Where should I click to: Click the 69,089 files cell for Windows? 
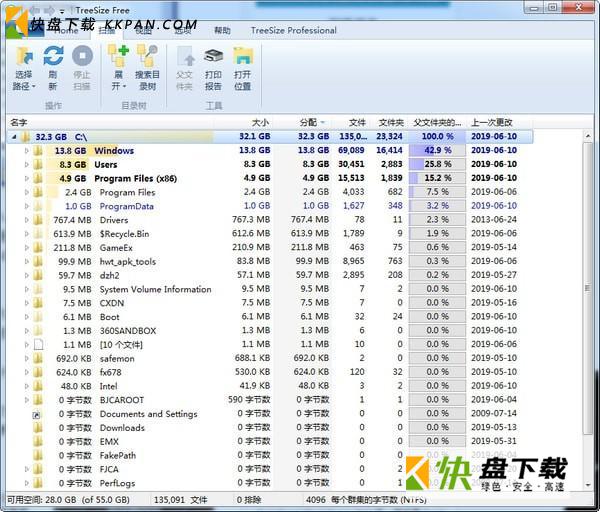[x=351, y=150]
